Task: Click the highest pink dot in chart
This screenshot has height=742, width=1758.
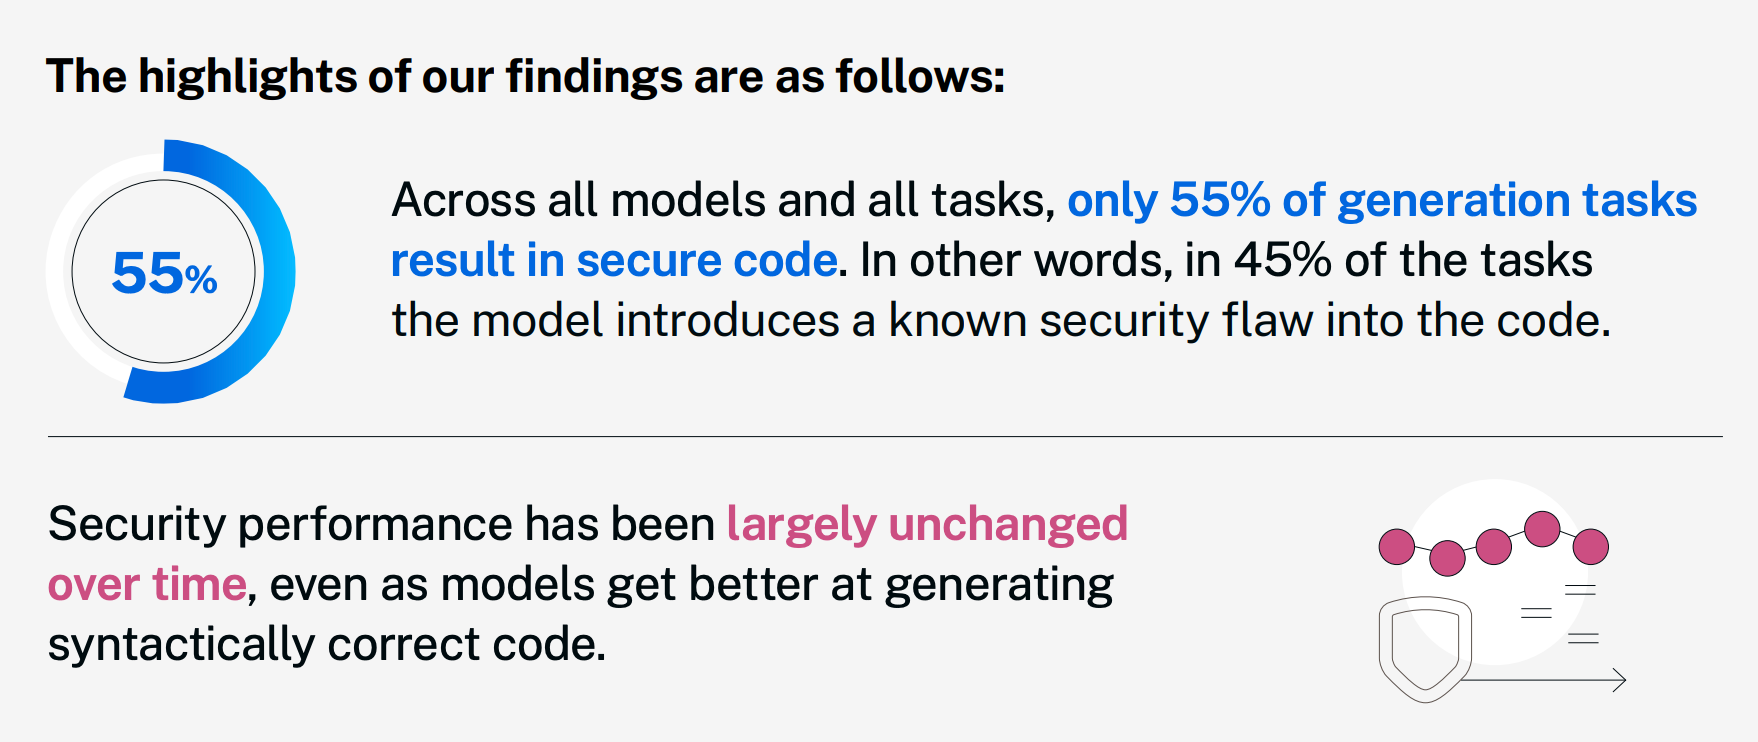Action: [x=1542, y=528]
